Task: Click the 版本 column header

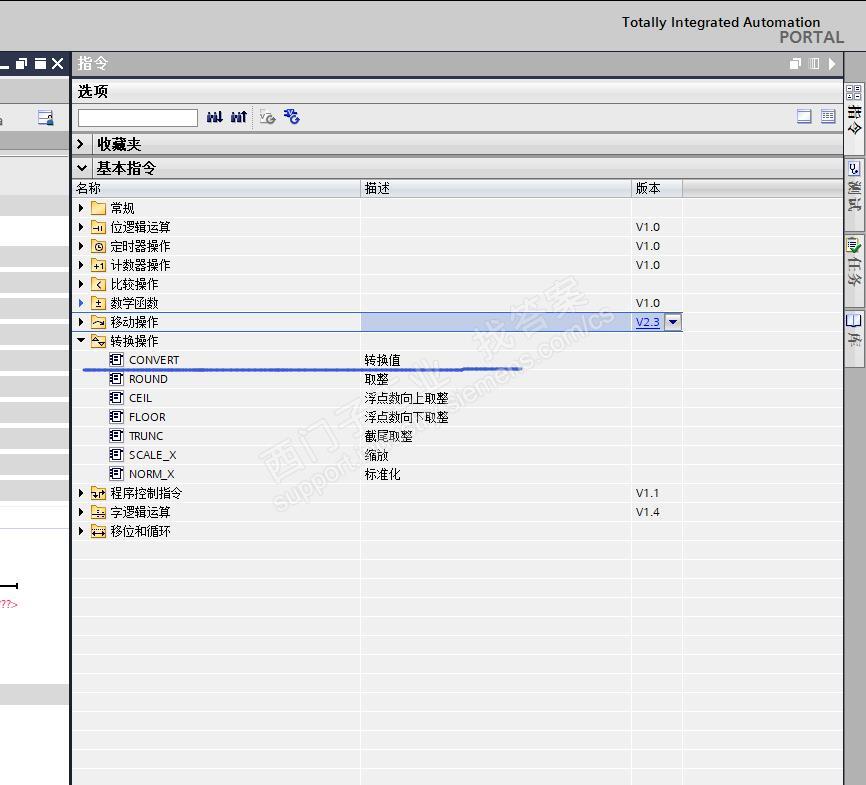Action: (657, 188)
